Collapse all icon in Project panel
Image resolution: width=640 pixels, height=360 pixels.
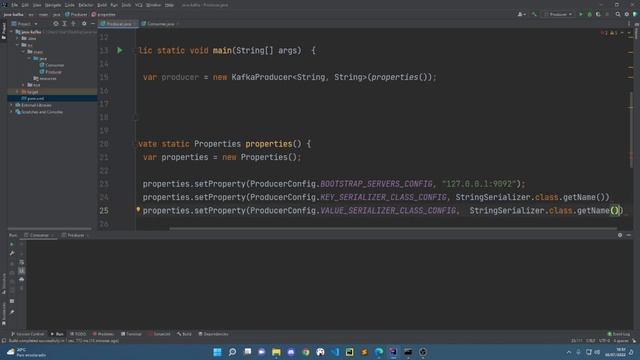coord(73,24)
